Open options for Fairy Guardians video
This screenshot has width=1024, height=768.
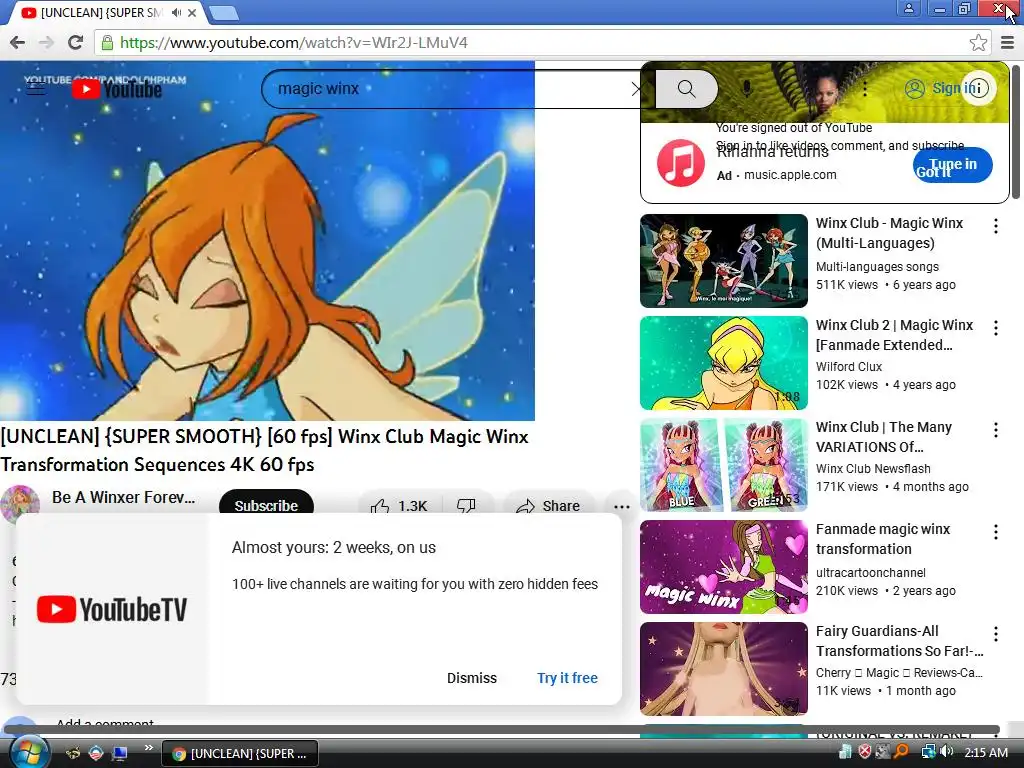(995, 634)
